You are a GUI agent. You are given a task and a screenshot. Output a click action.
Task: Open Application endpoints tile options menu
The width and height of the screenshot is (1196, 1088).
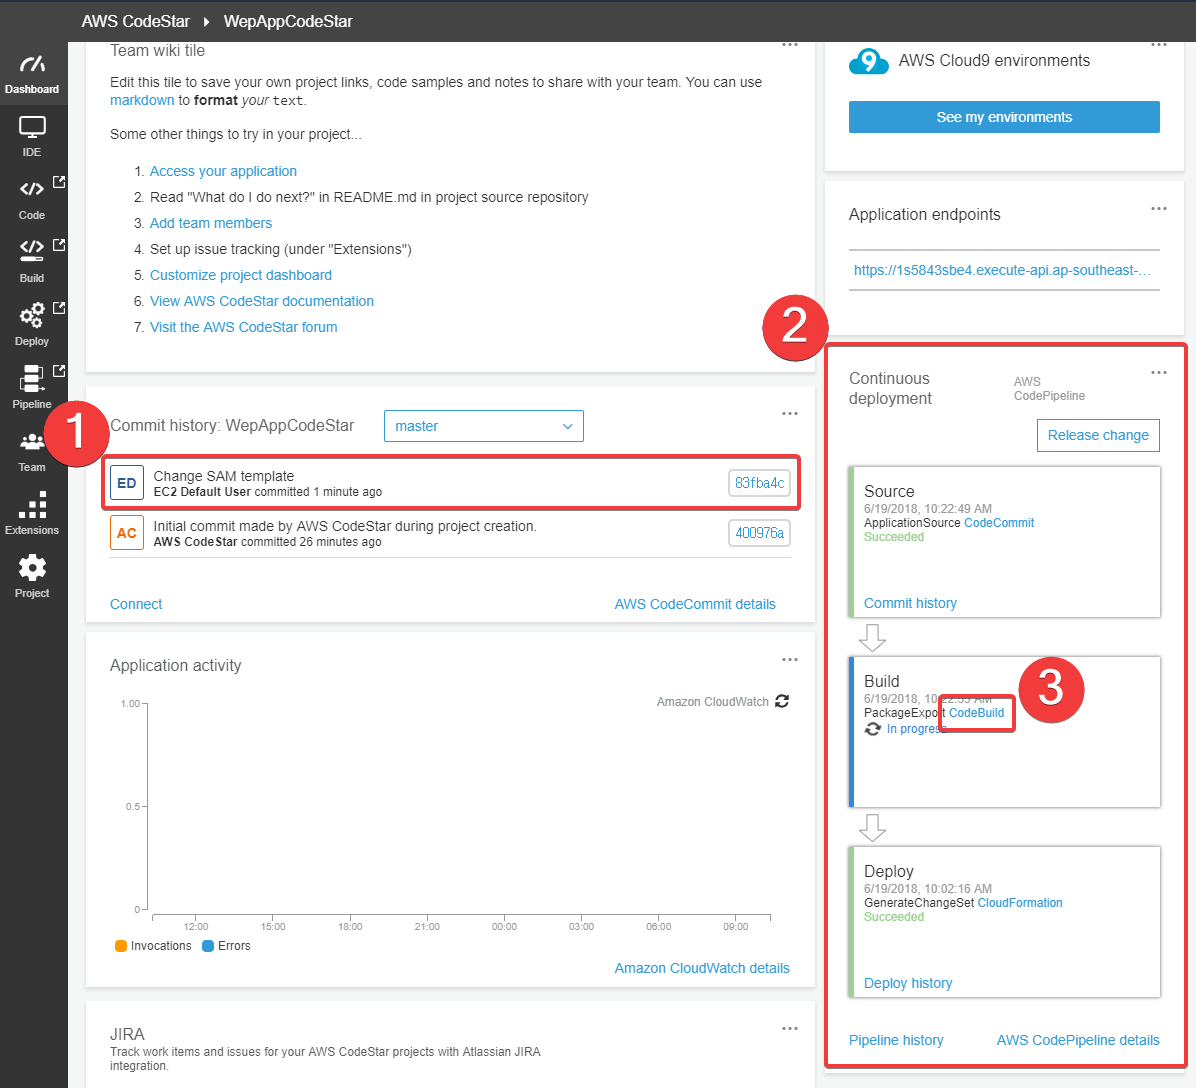[1159, 208]
